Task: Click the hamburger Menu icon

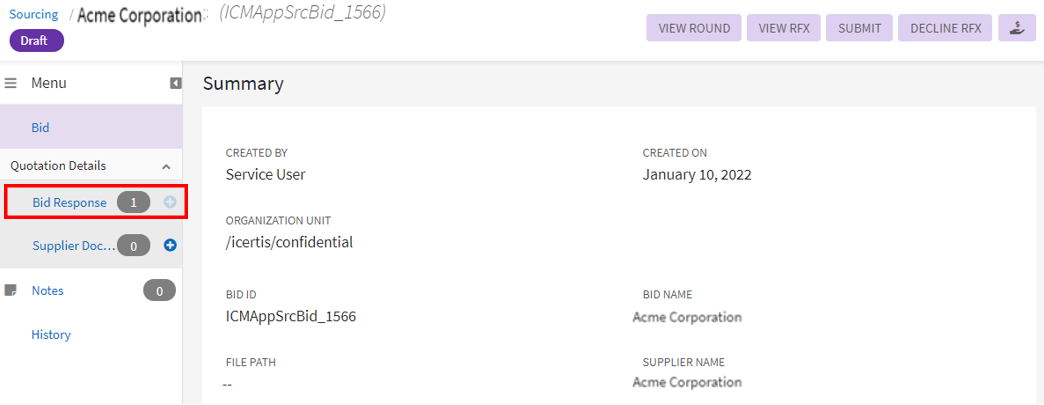Action: [12, 84]
